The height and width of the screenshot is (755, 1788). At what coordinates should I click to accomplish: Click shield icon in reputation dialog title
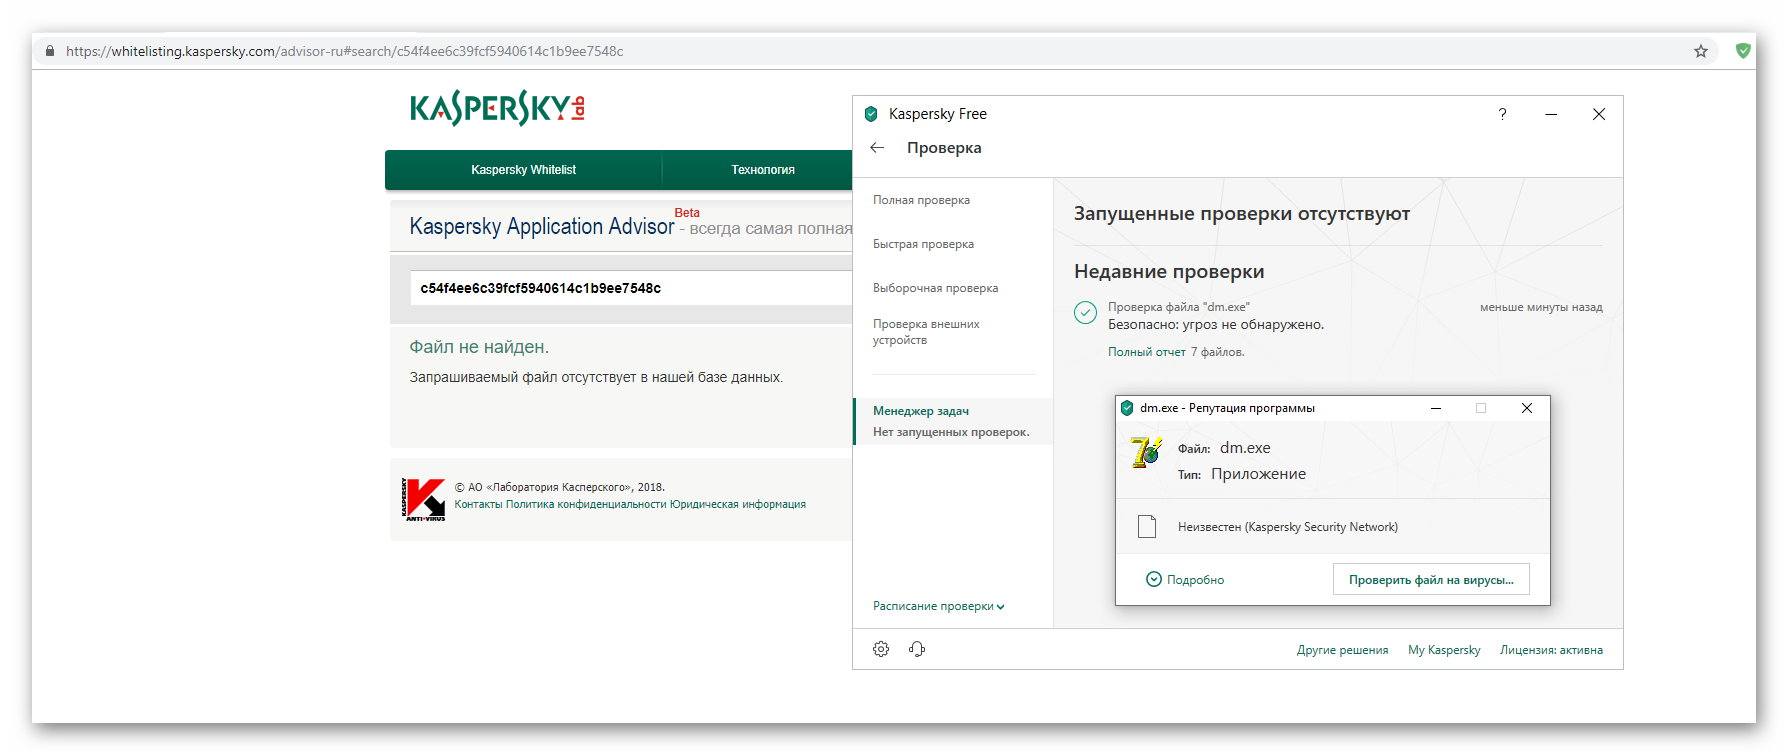(1127, 408)
